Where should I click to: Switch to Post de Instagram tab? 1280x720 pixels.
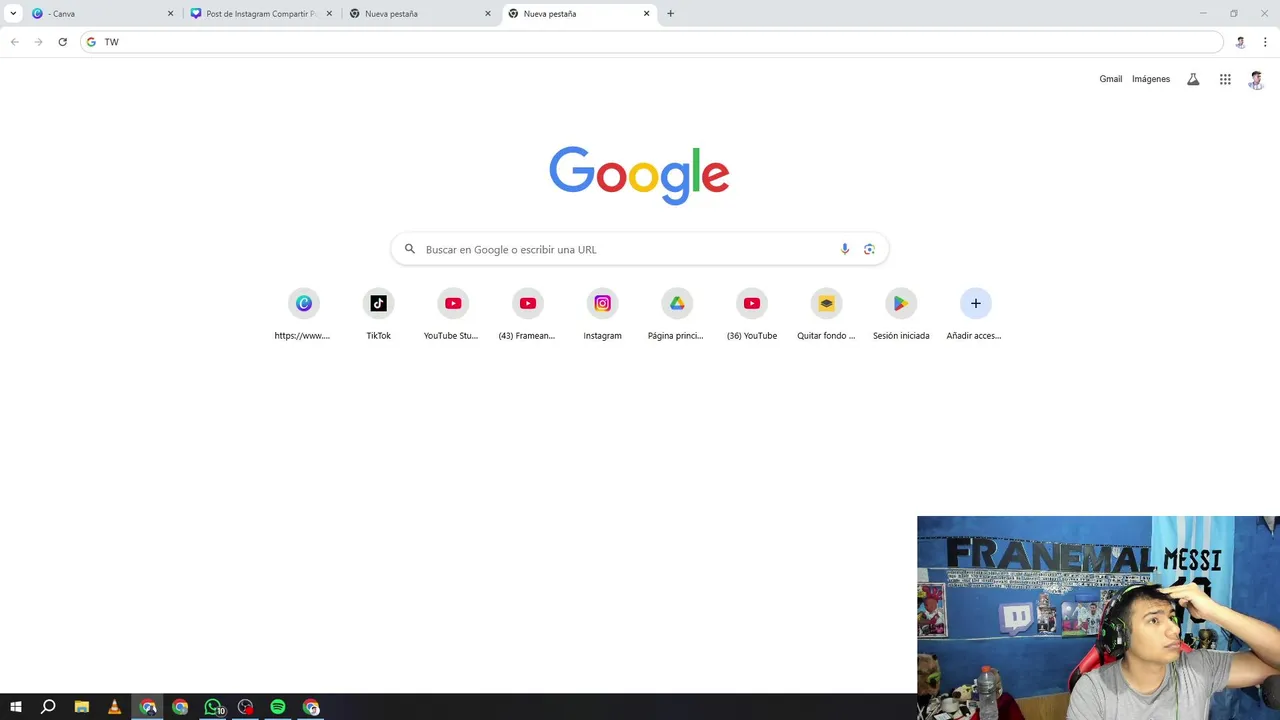(x=260, y=14)
